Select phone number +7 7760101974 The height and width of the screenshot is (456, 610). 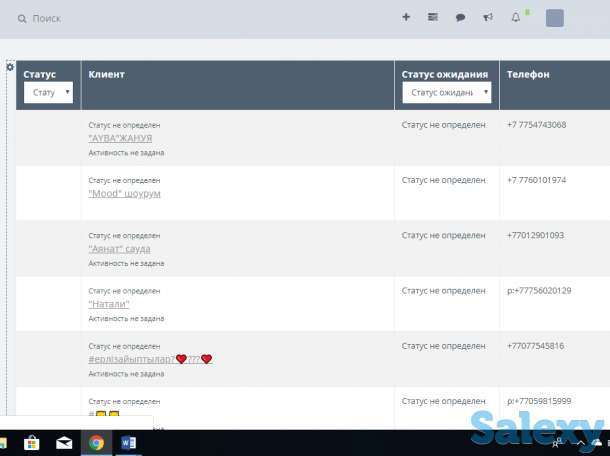[x=536, y=180]
